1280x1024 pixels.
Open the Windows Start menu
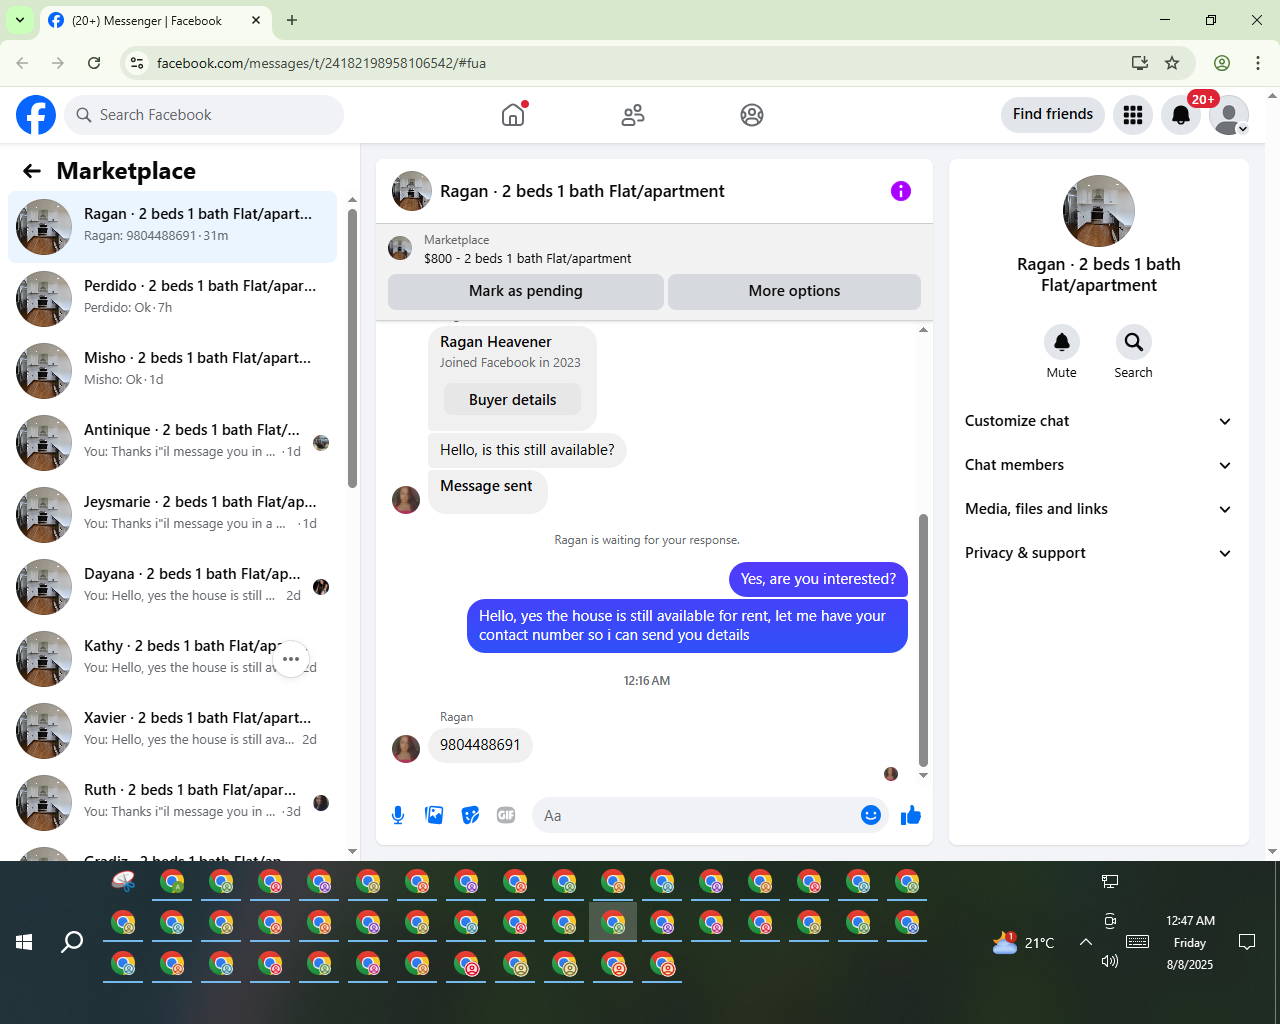point(24,942)
